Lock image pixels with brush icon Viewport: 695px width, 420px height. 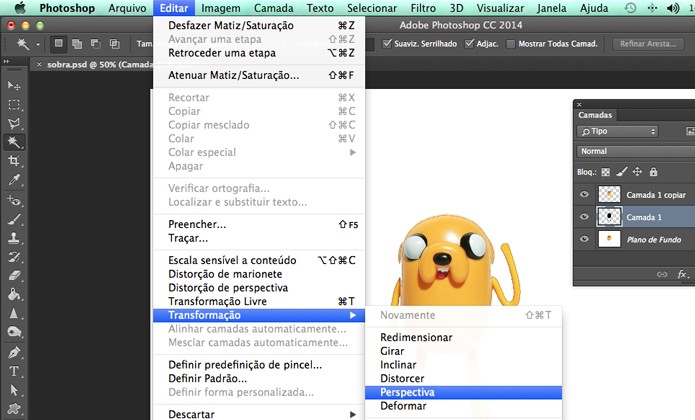coord(621,172)
